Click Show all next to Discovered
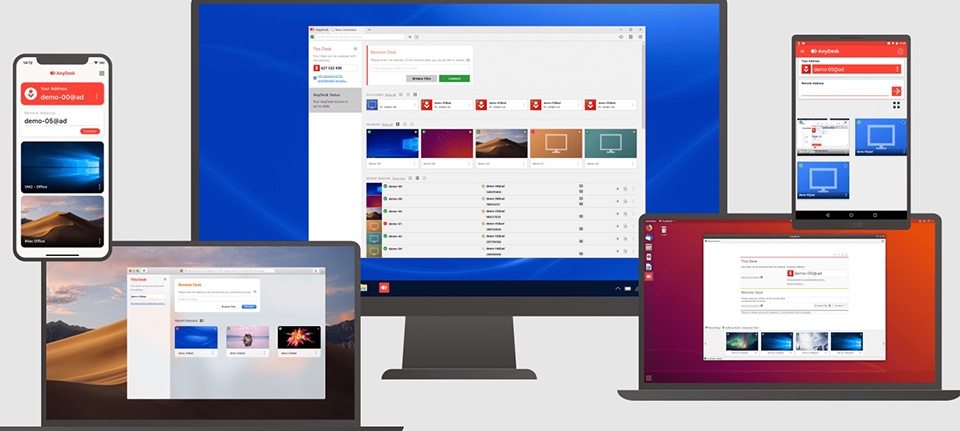Image resolution: width=960 pixels, height=431 pixels. tap(390, 95)
